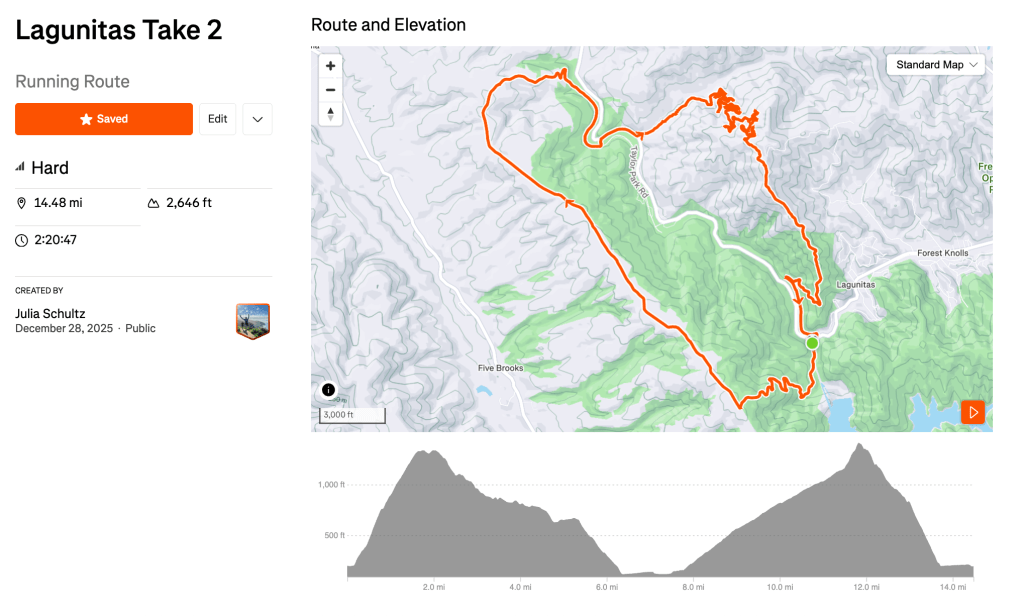
Task: Click the 3,000 ft map scale bar
Action: 352,415
